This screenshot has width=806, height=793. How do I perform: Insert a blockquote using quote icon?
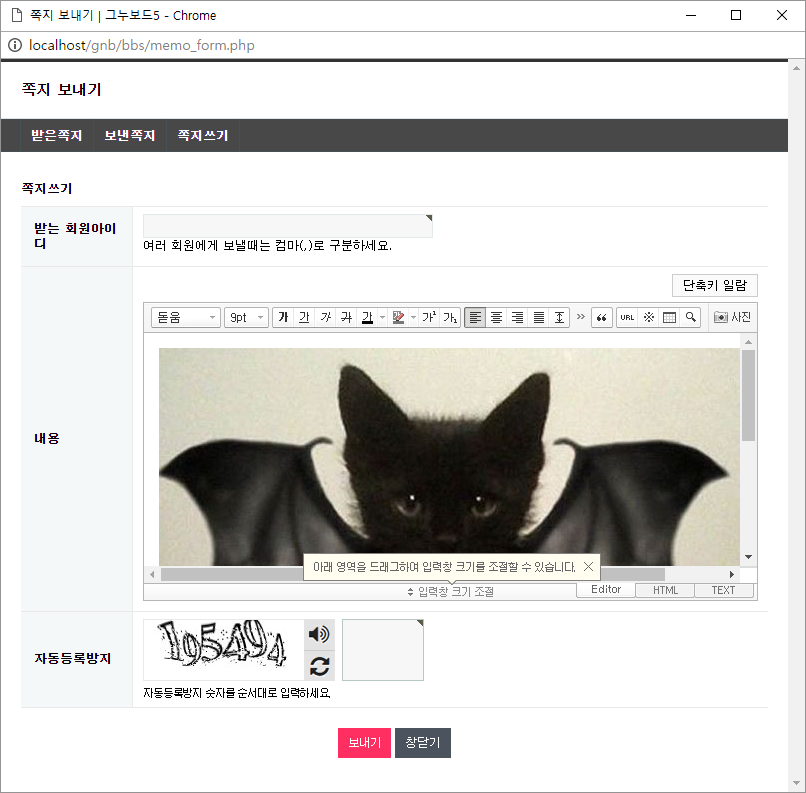pos(601,318)
